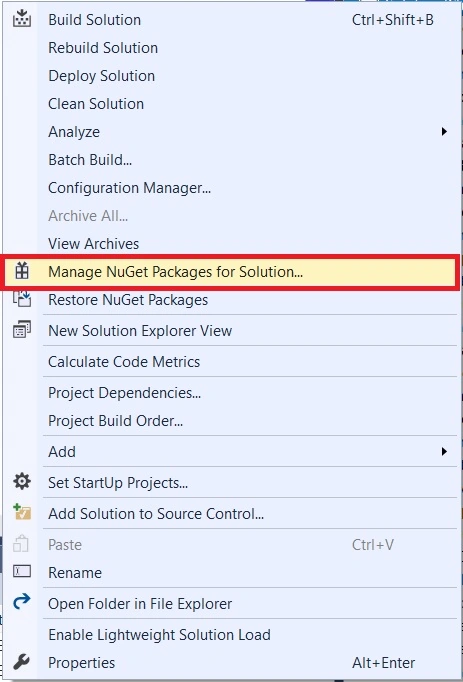Expand the Add submenu arrow
463x682 pixels.
click(x=444, y=451)
